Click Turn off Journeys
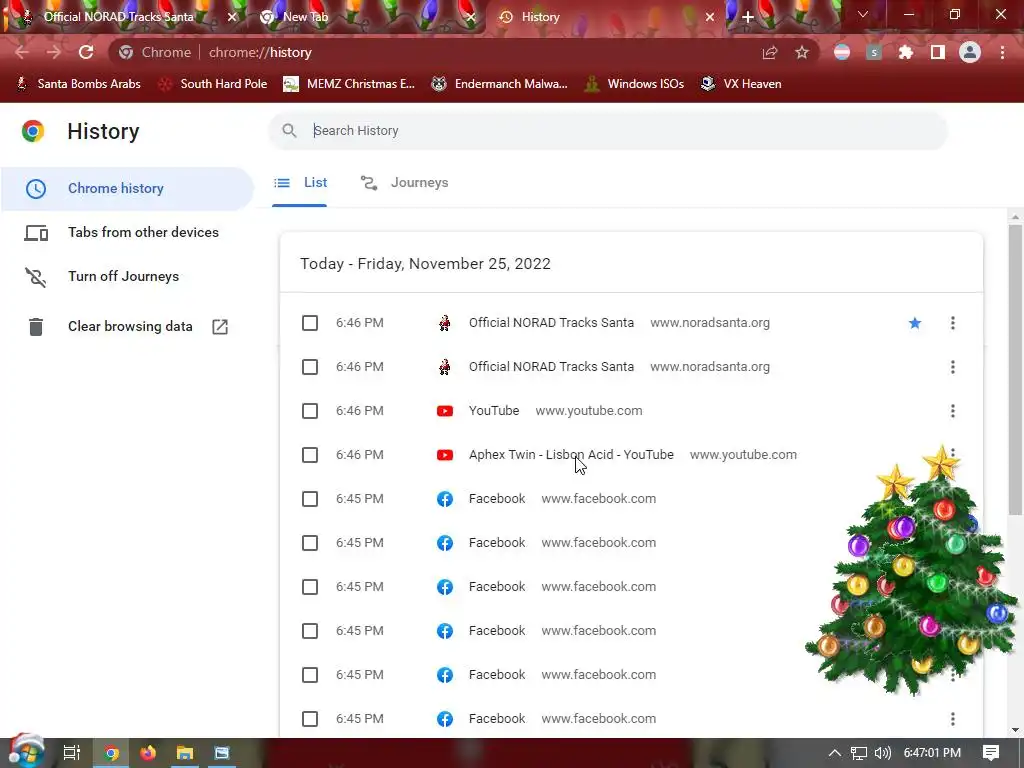 pos(127,276)
